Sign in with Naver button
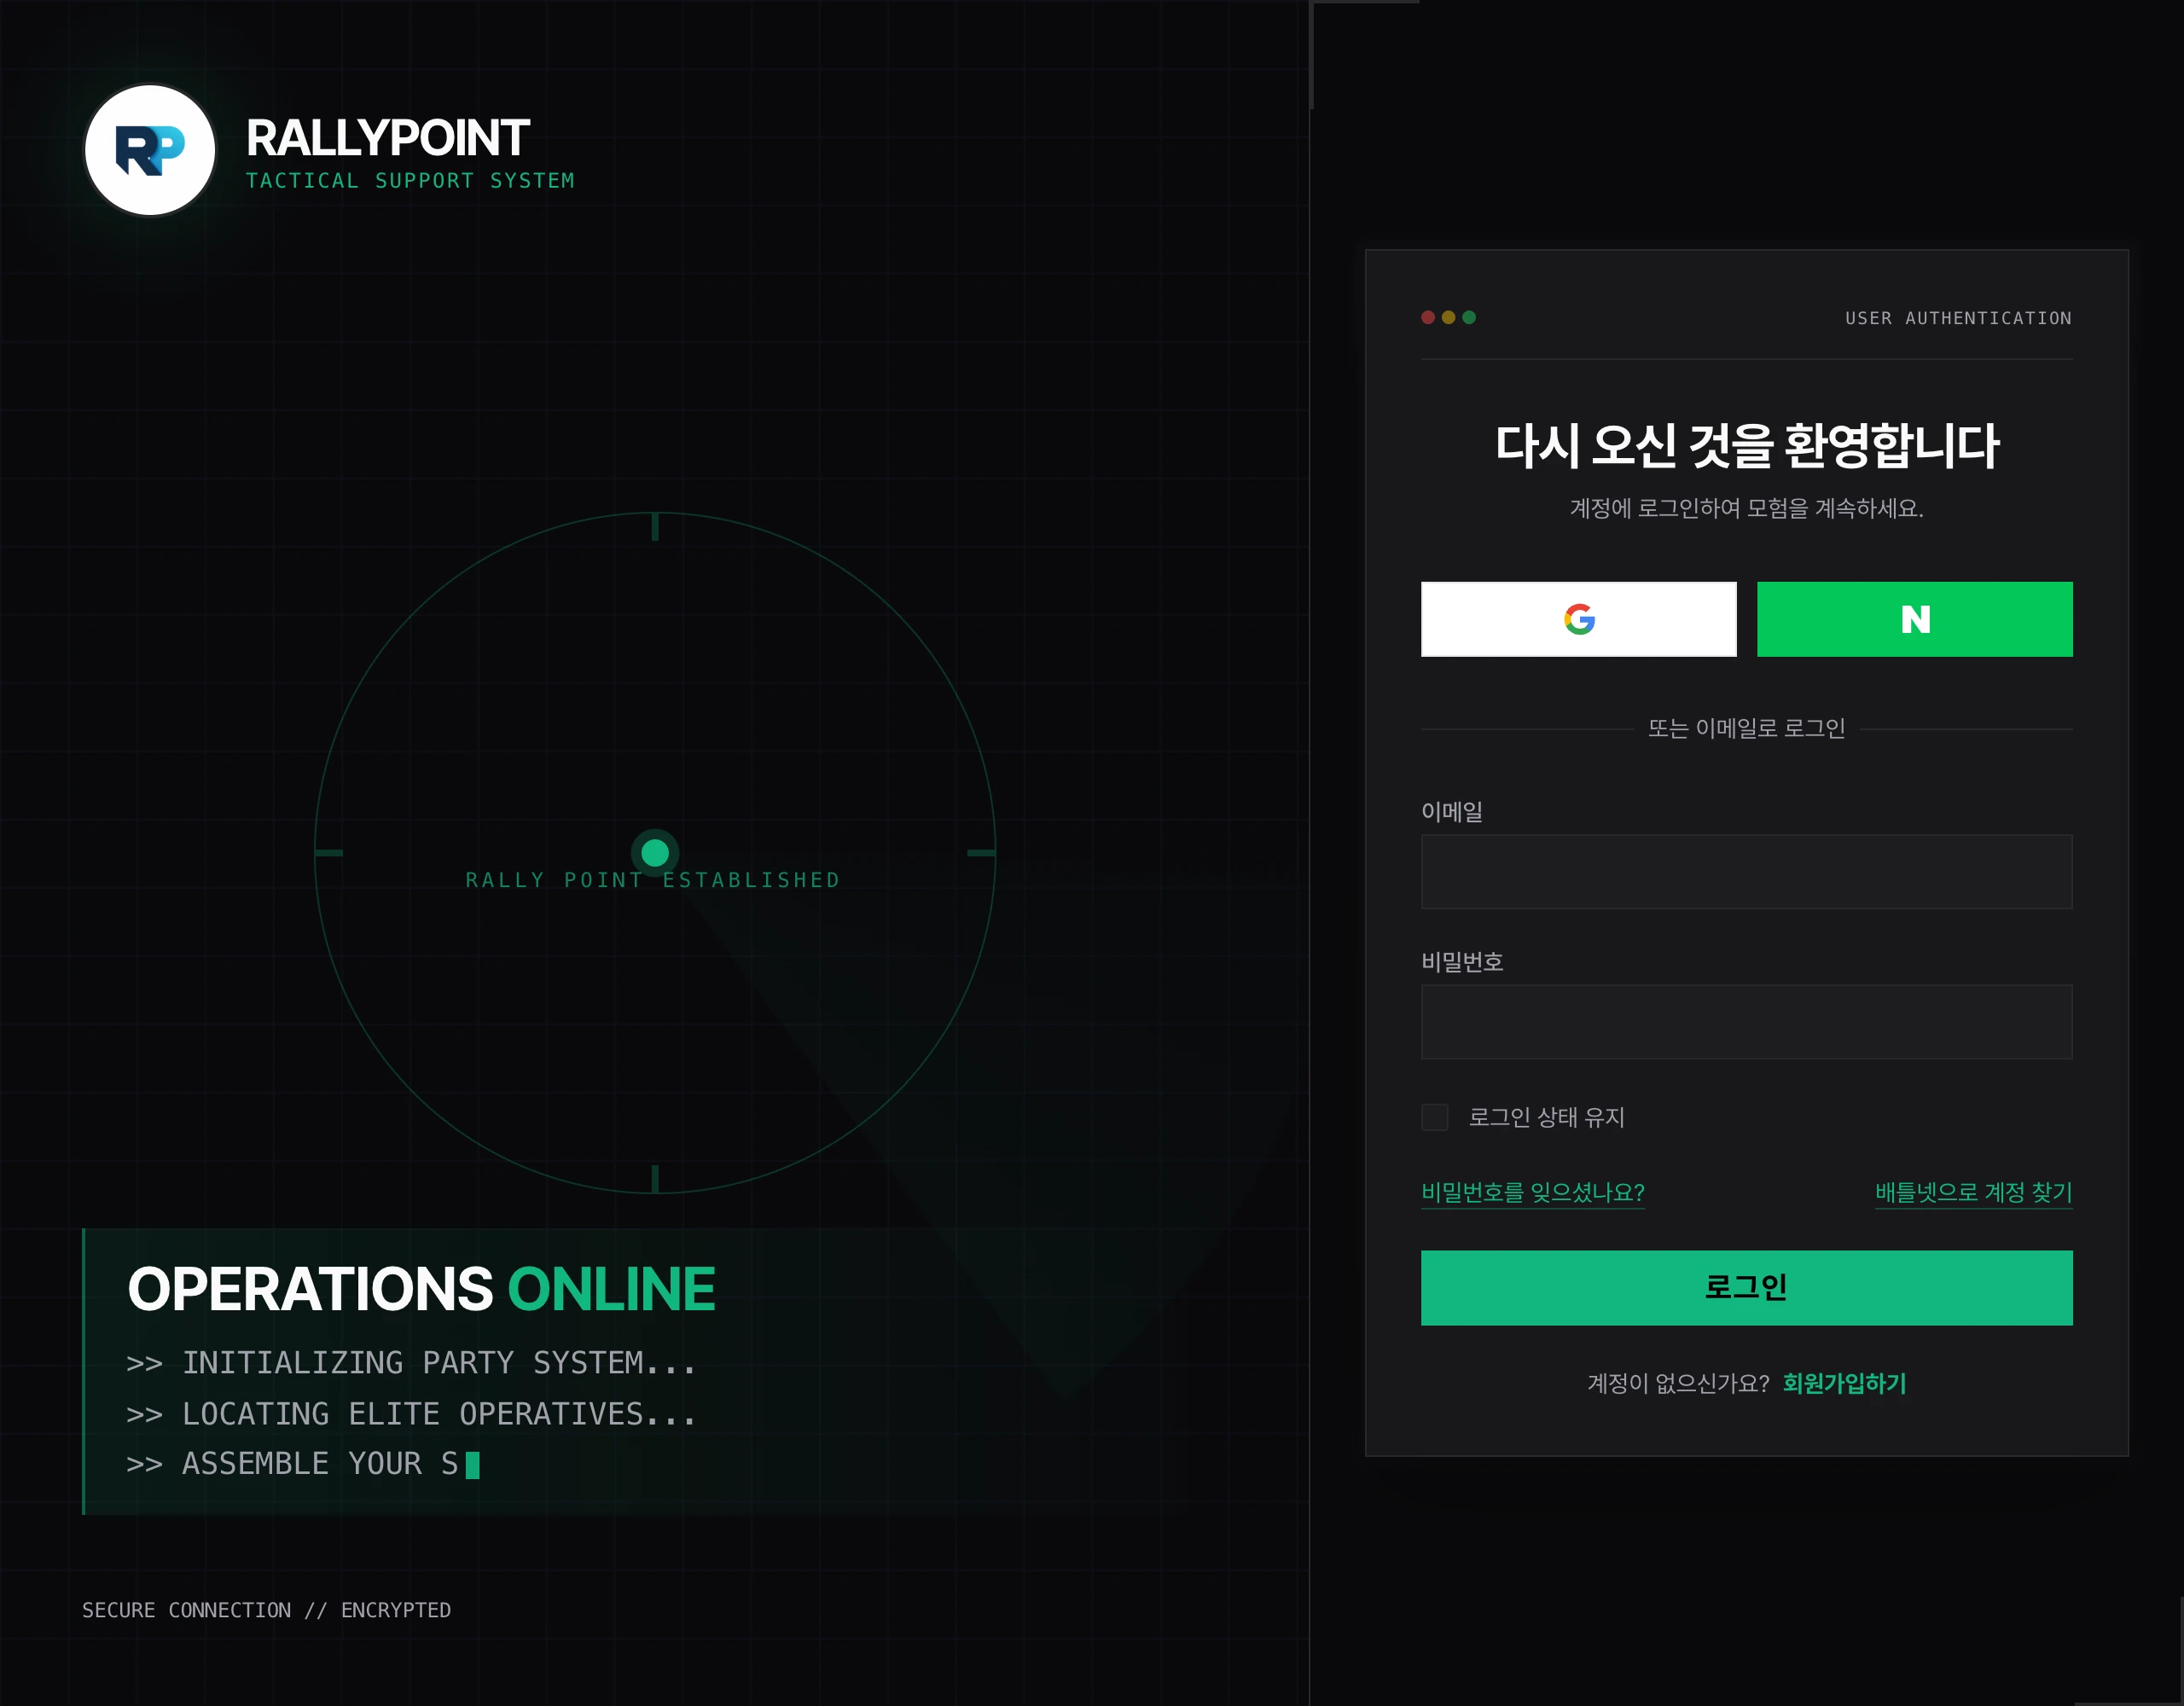This screenshot has height=1706, width=2184. pyautogui.click(x=1914, y=619)
